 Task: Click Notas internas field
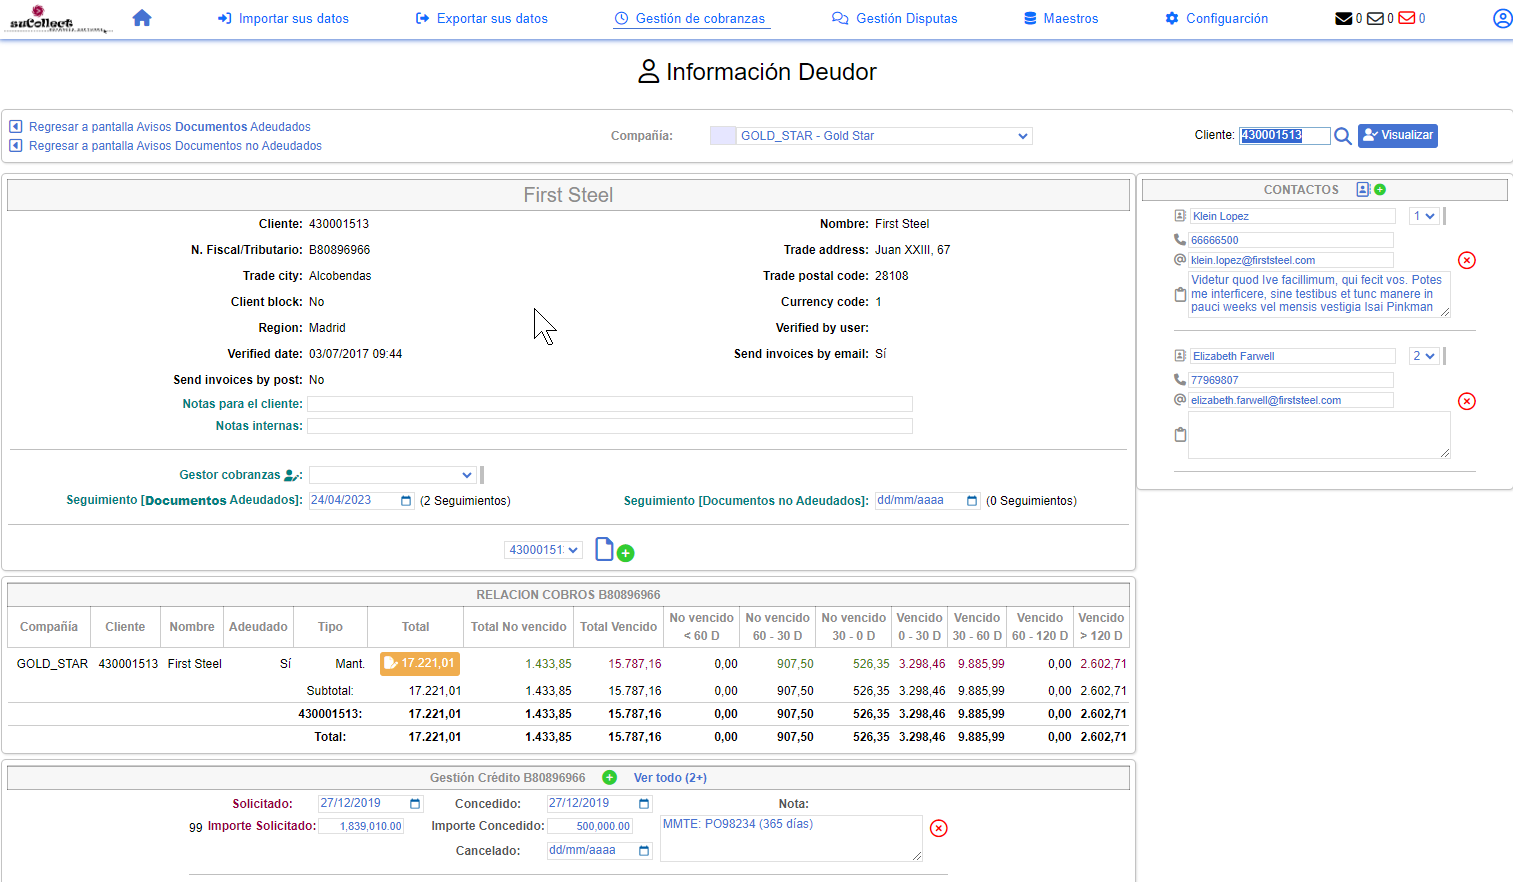click(x=610, y=426)
